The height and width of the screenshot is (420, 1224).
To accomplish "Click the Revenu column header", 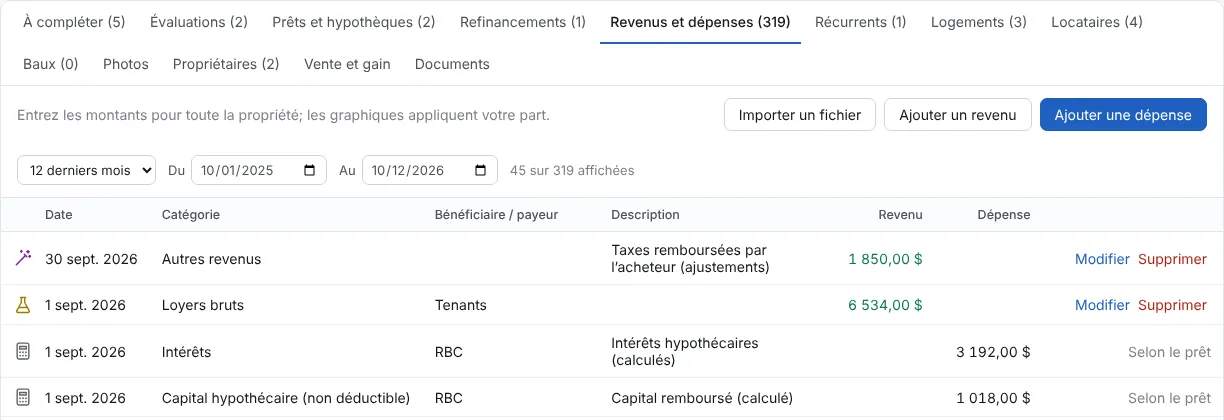I will [900, 215].
